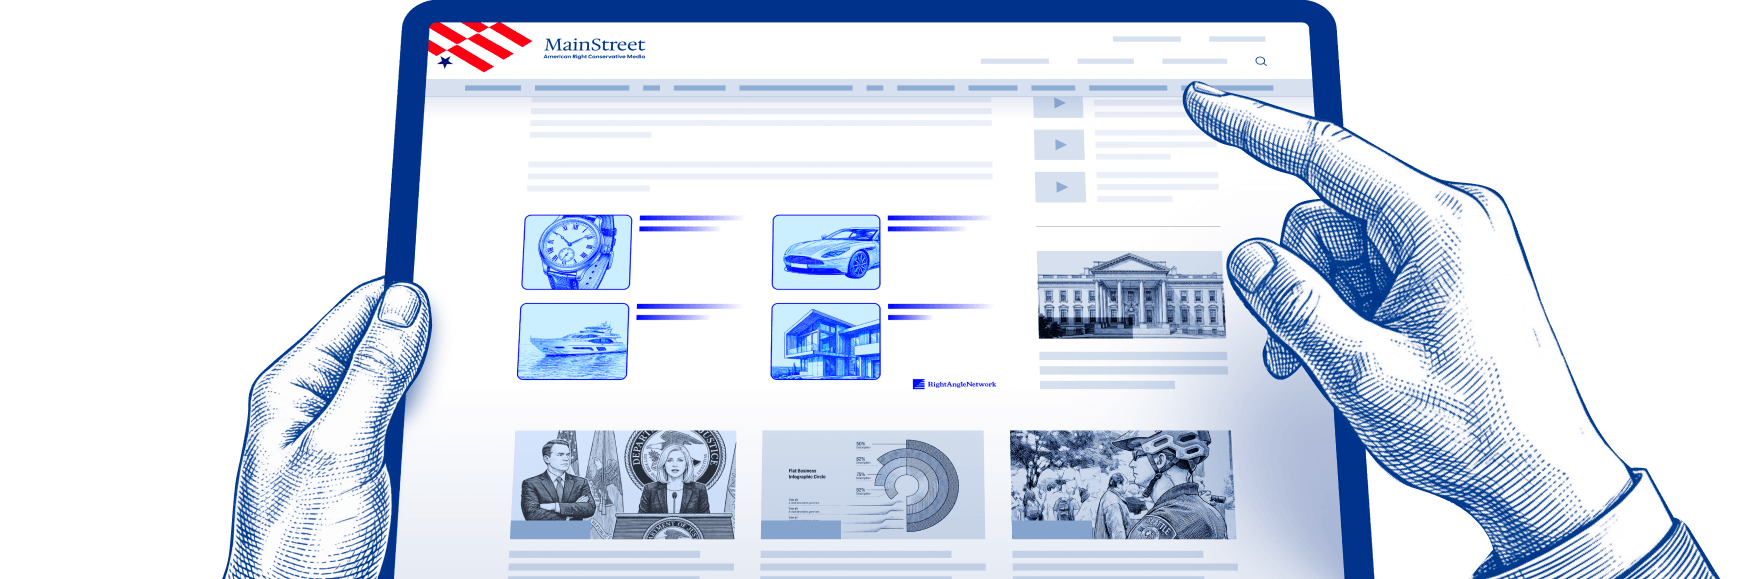Select the modern house ad thumbnail

pos(826,341)
